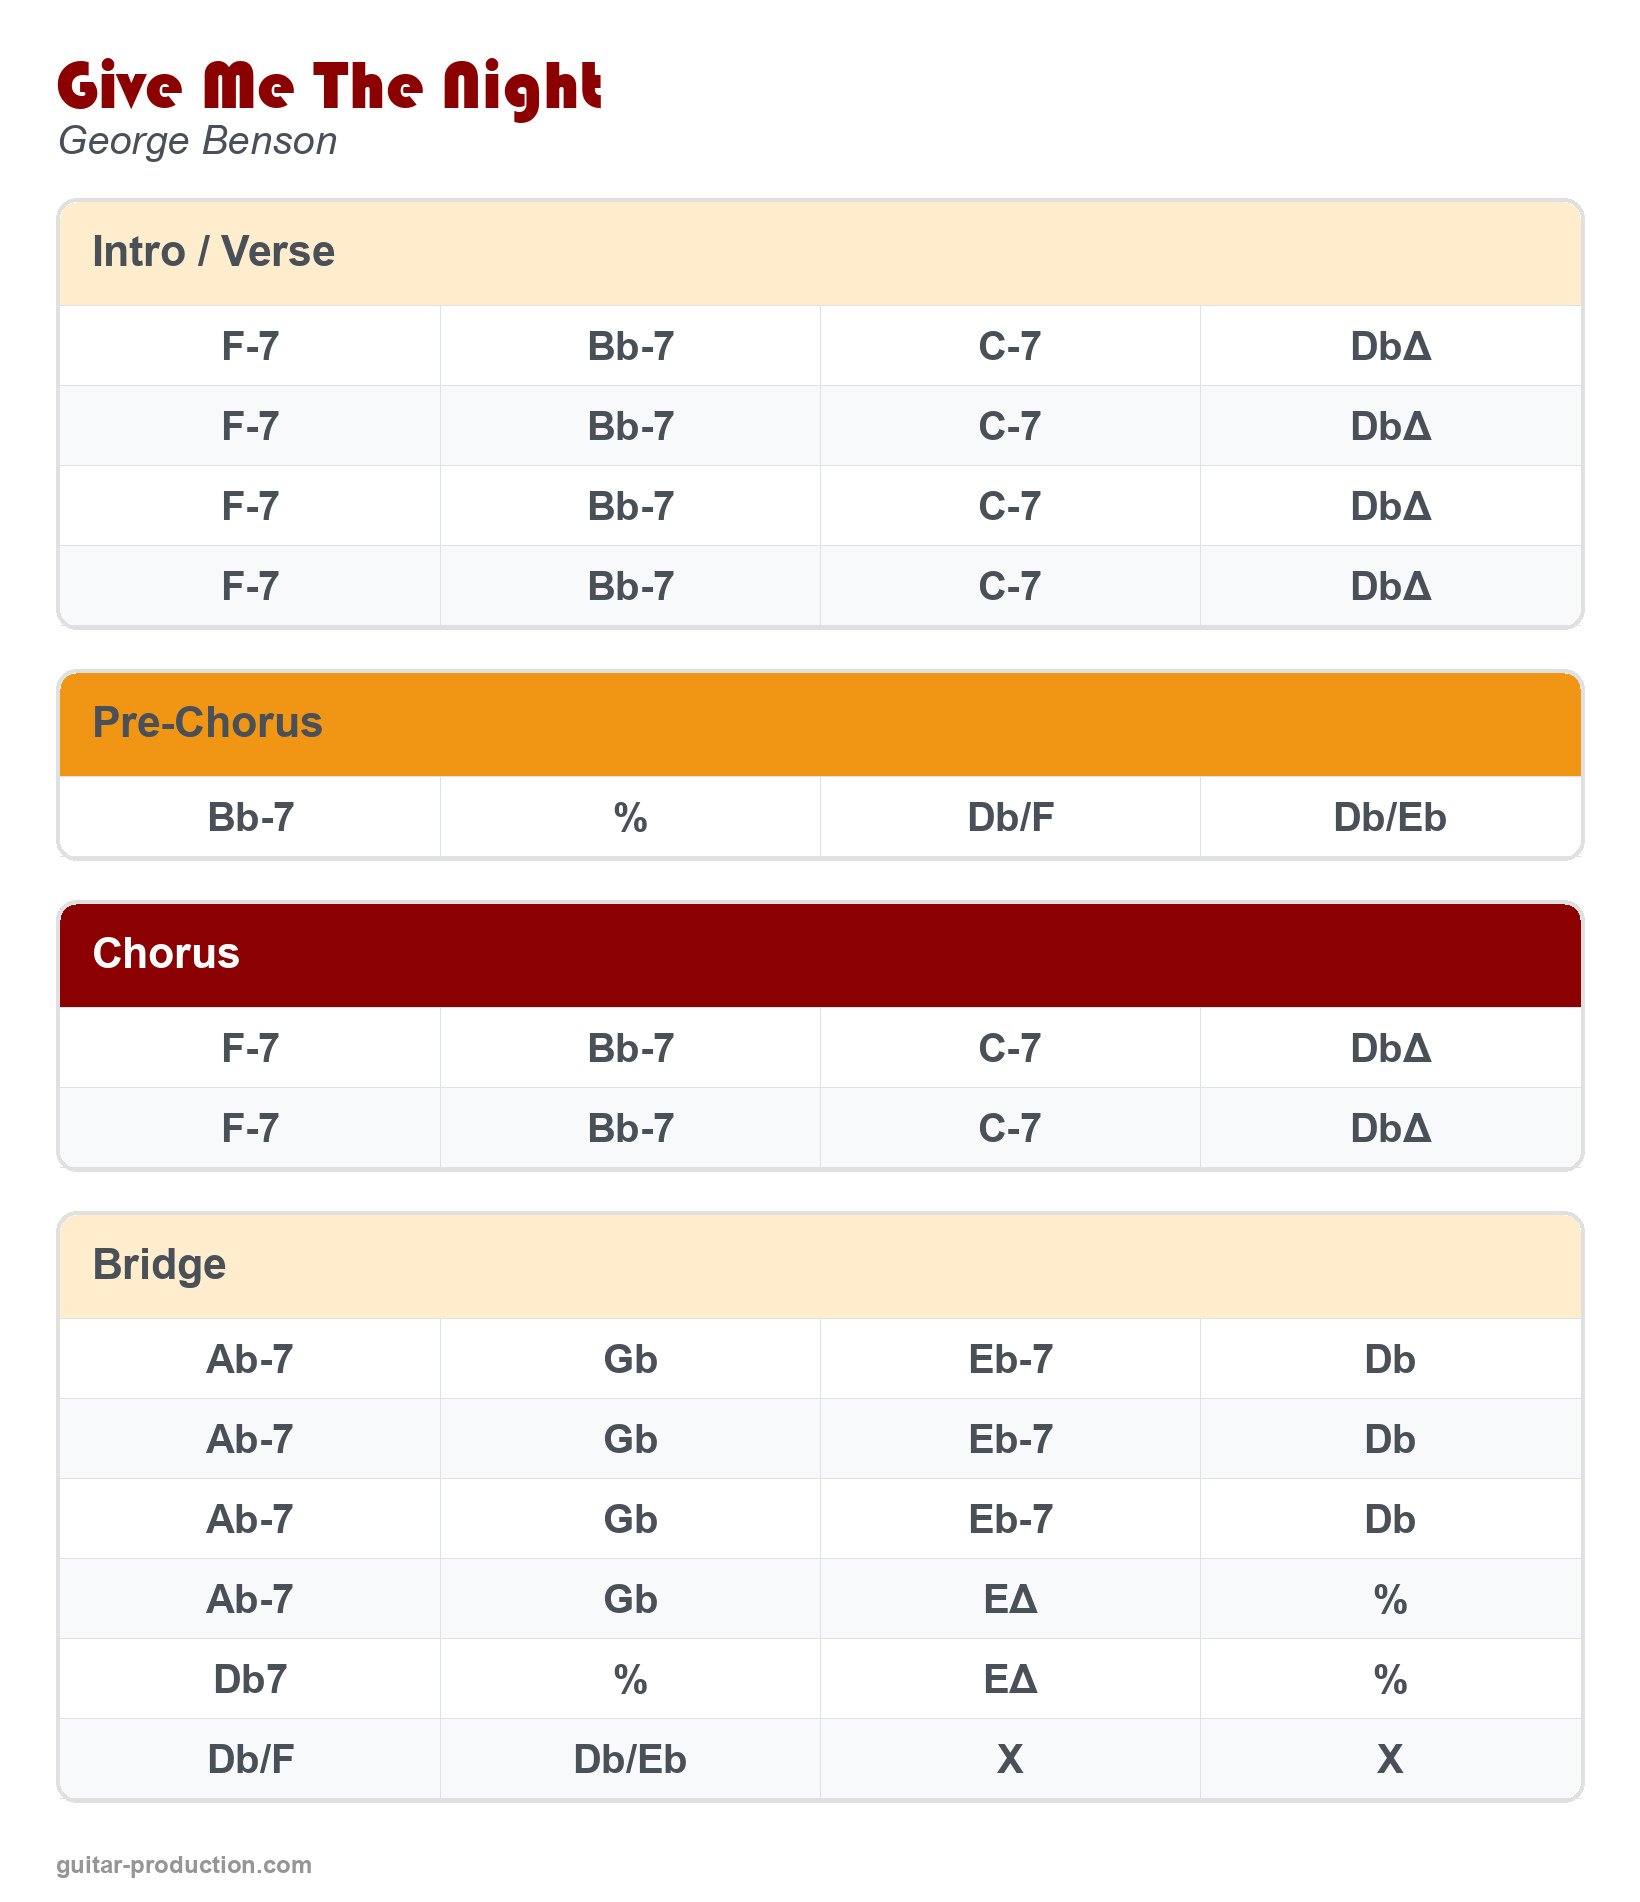The width and height of the screenshot is (1640, 1902).
Task: Click the Db7 chord in the Bridge
Action: (250, 1680)
